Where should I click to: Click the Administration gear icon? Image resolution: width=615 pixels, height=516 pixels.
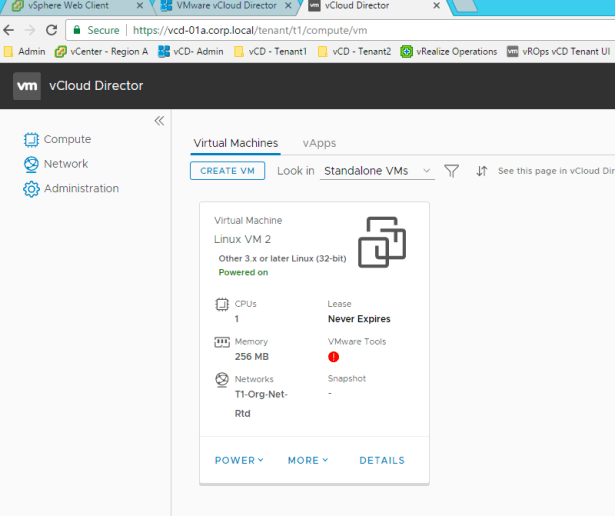click(31, 189)
